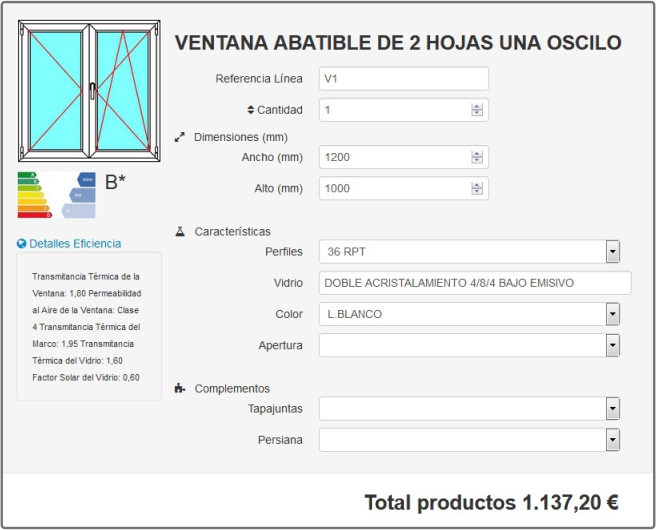Click the Complementos puzzle piece icon
The image size is (656, 530).
pos(180,388)
